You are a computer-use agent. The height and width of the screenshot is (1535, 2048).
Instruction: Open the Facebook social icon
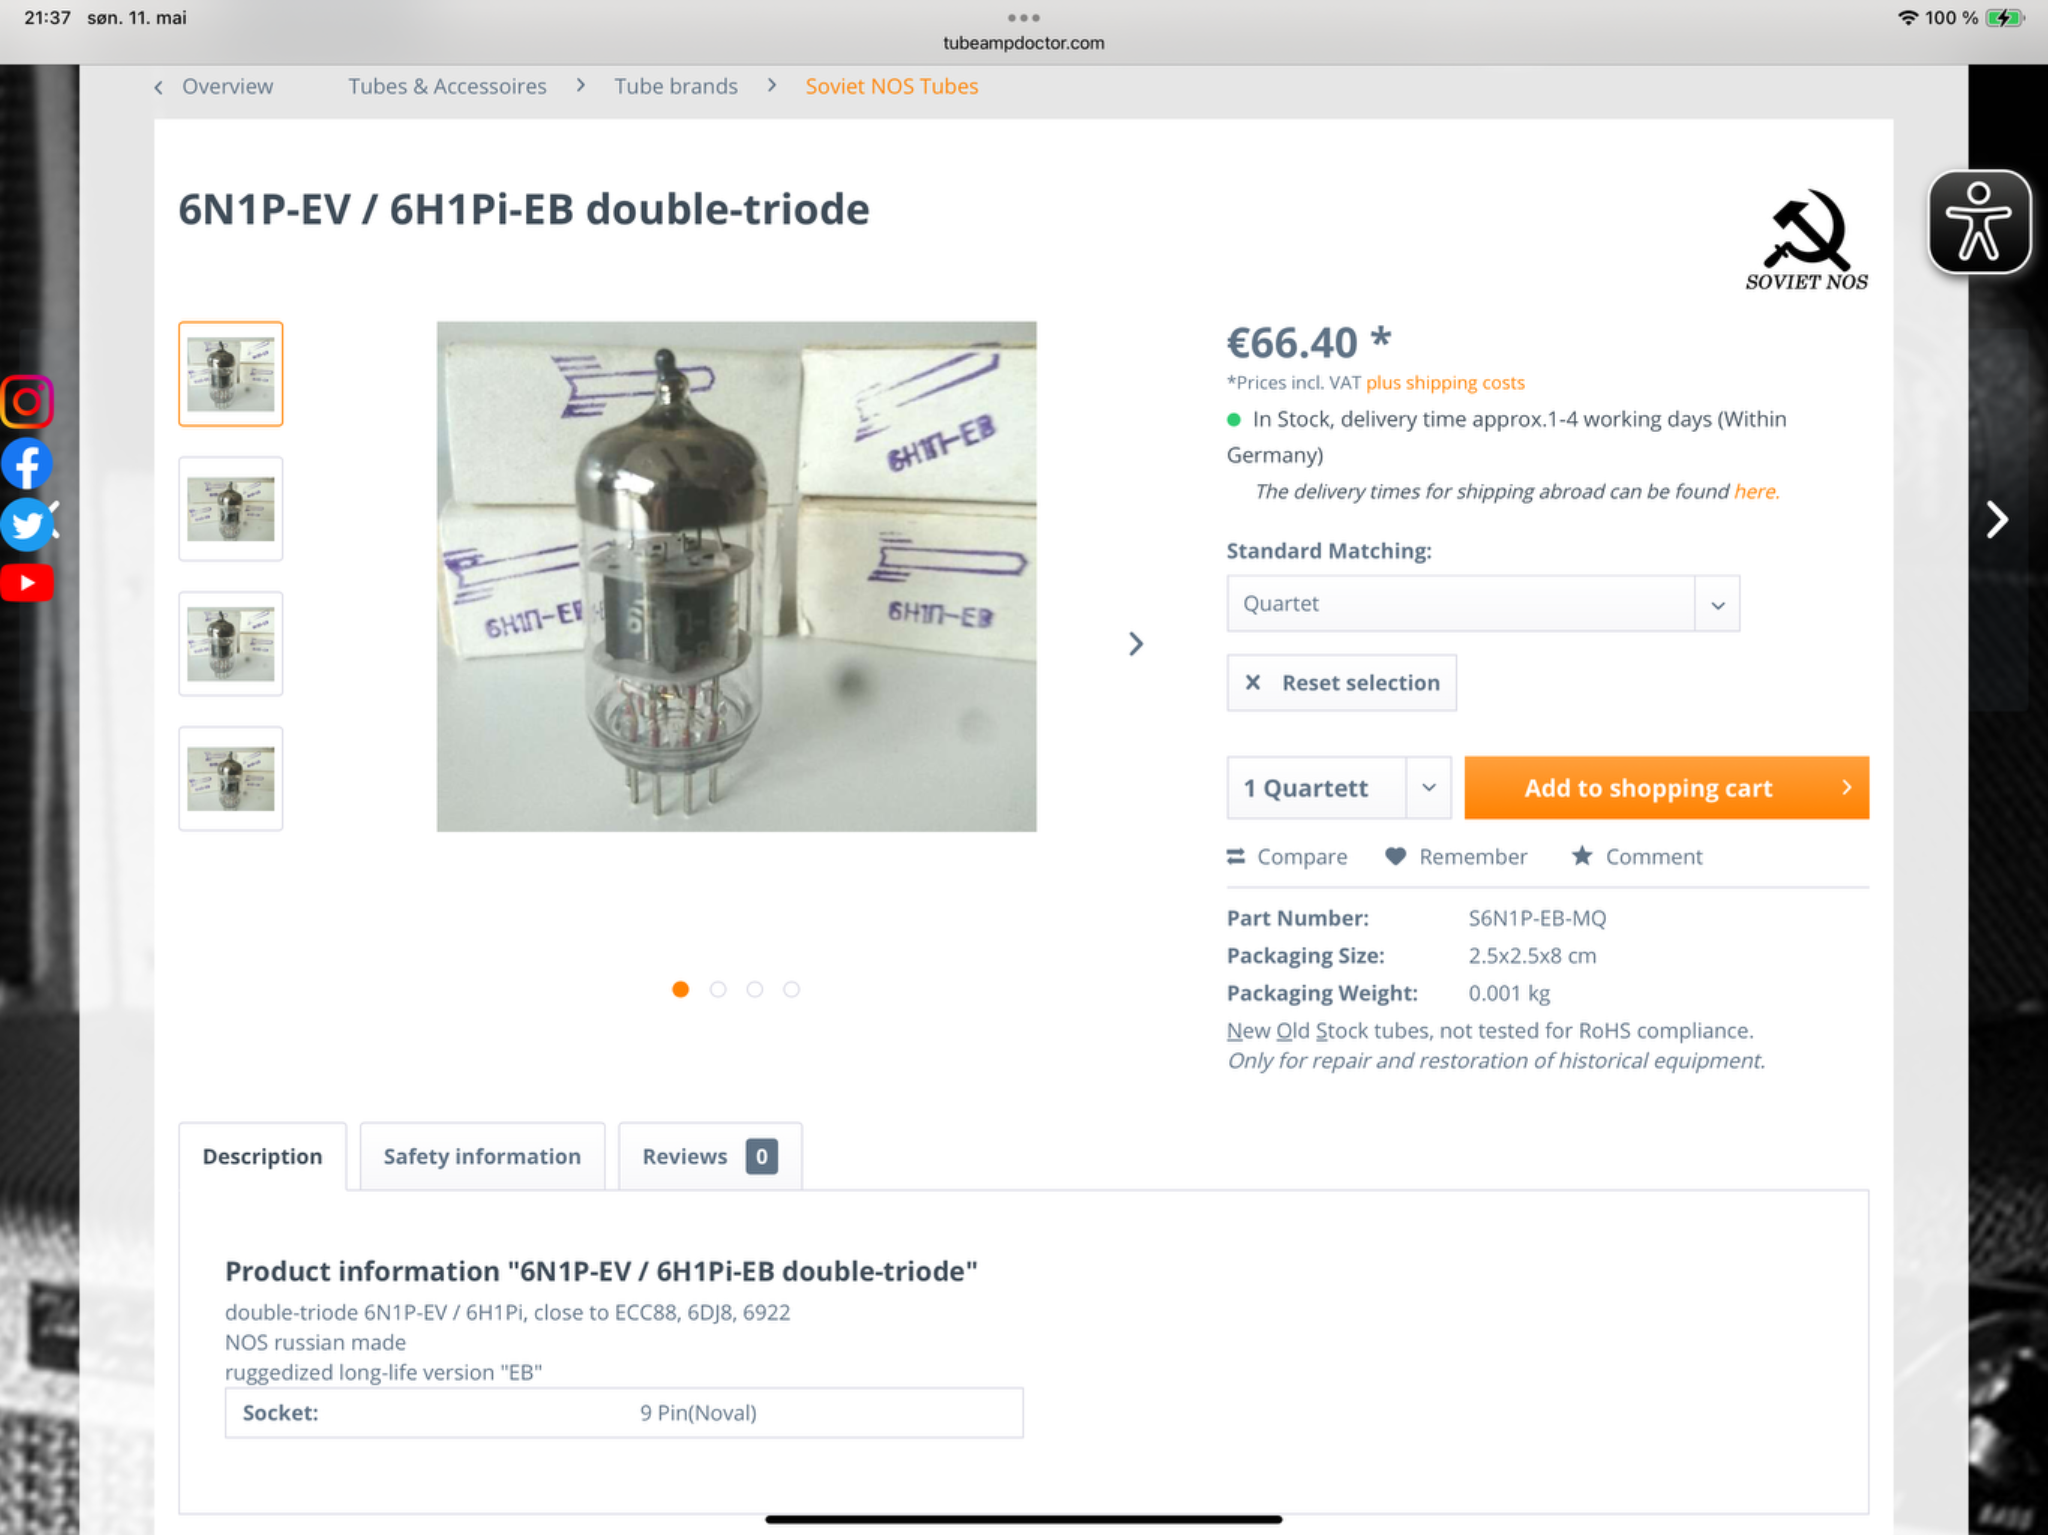click(27, 464)
